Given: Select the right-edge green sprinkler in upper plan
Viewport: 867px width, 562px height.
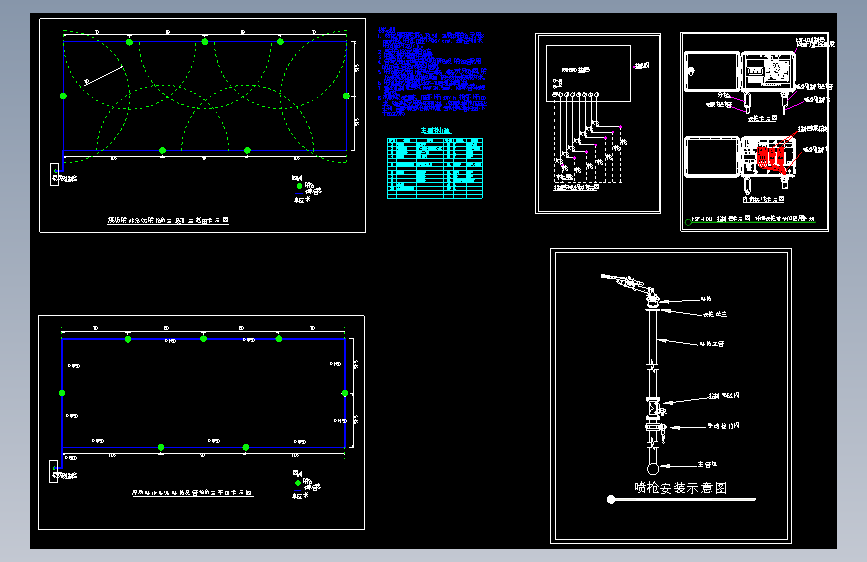Looking at the screenshot, I should point(346,96).
